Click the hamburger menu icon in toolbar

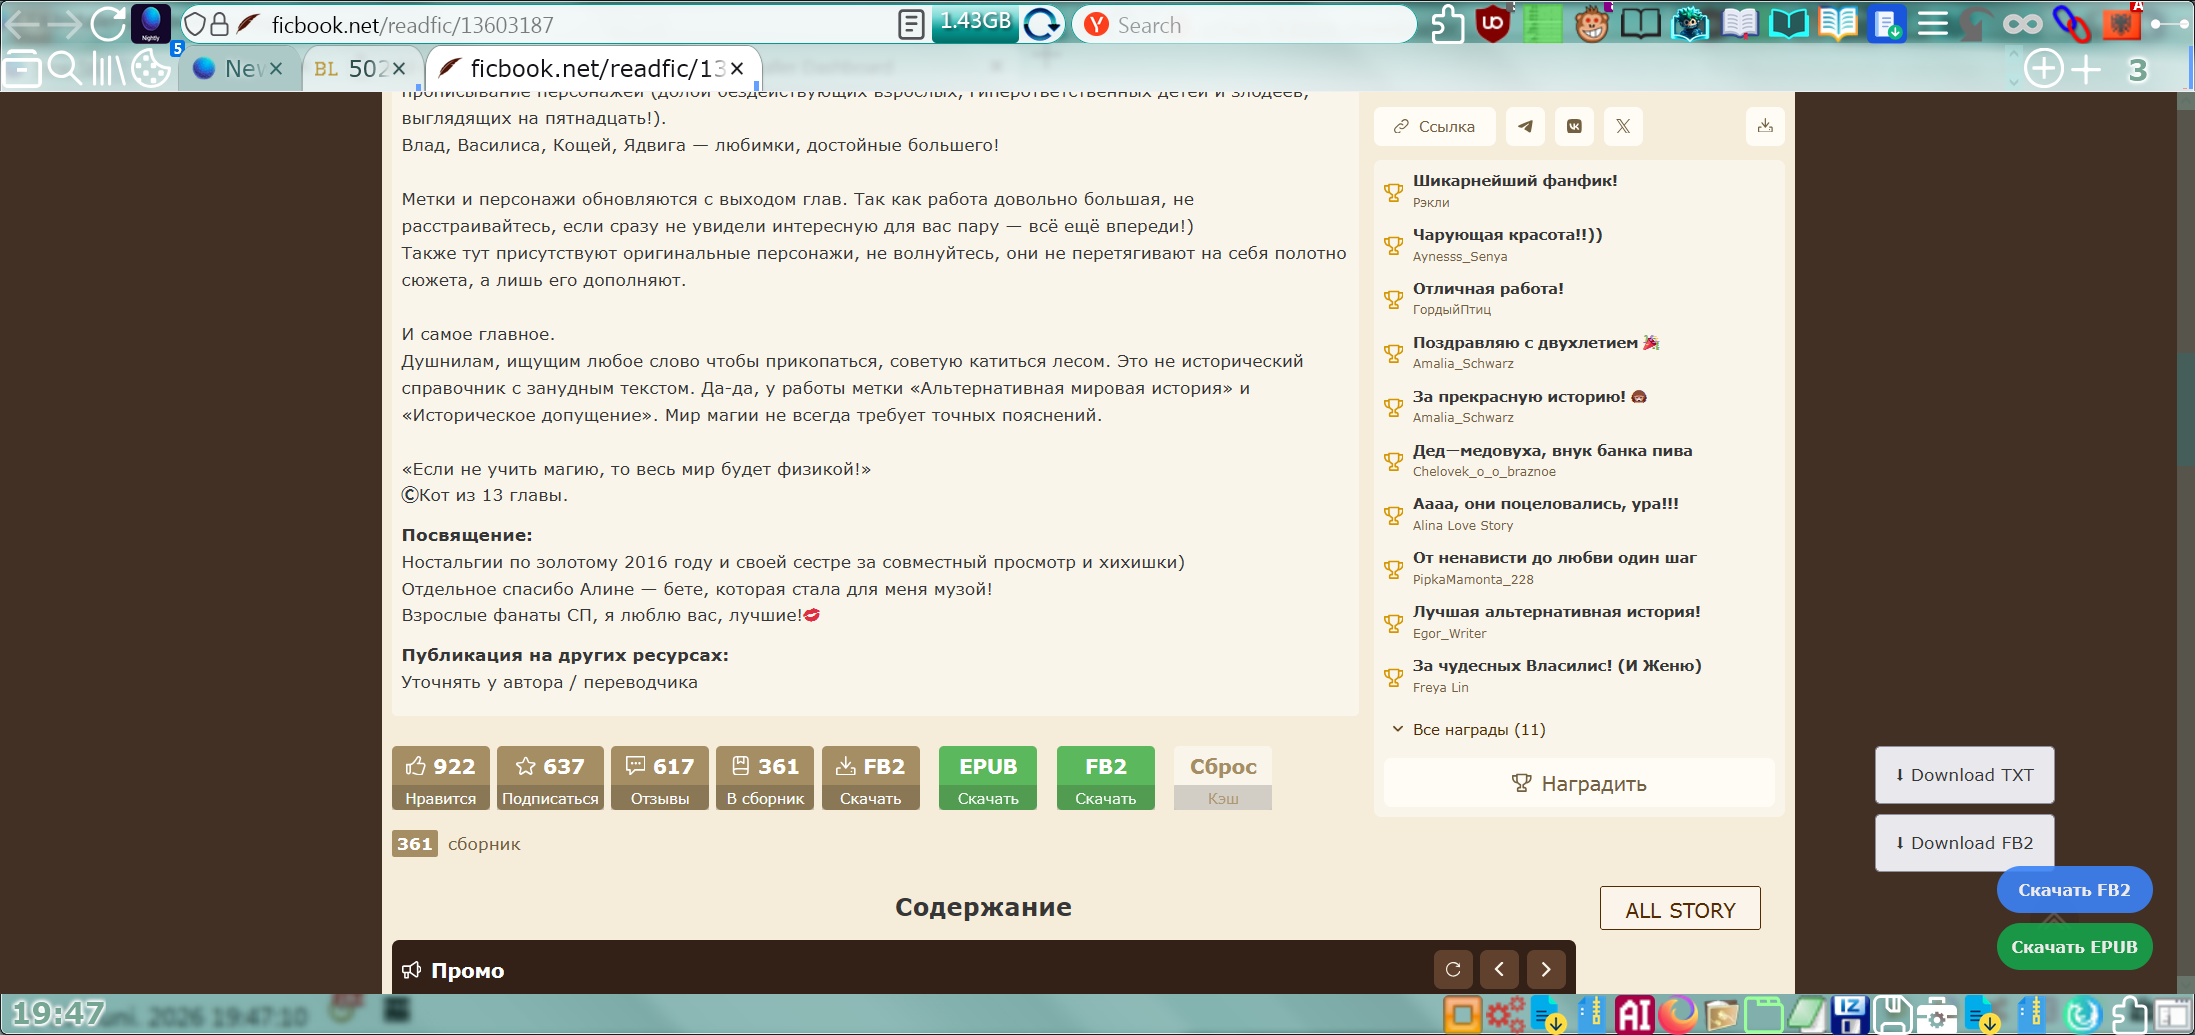pos(1933,23)
